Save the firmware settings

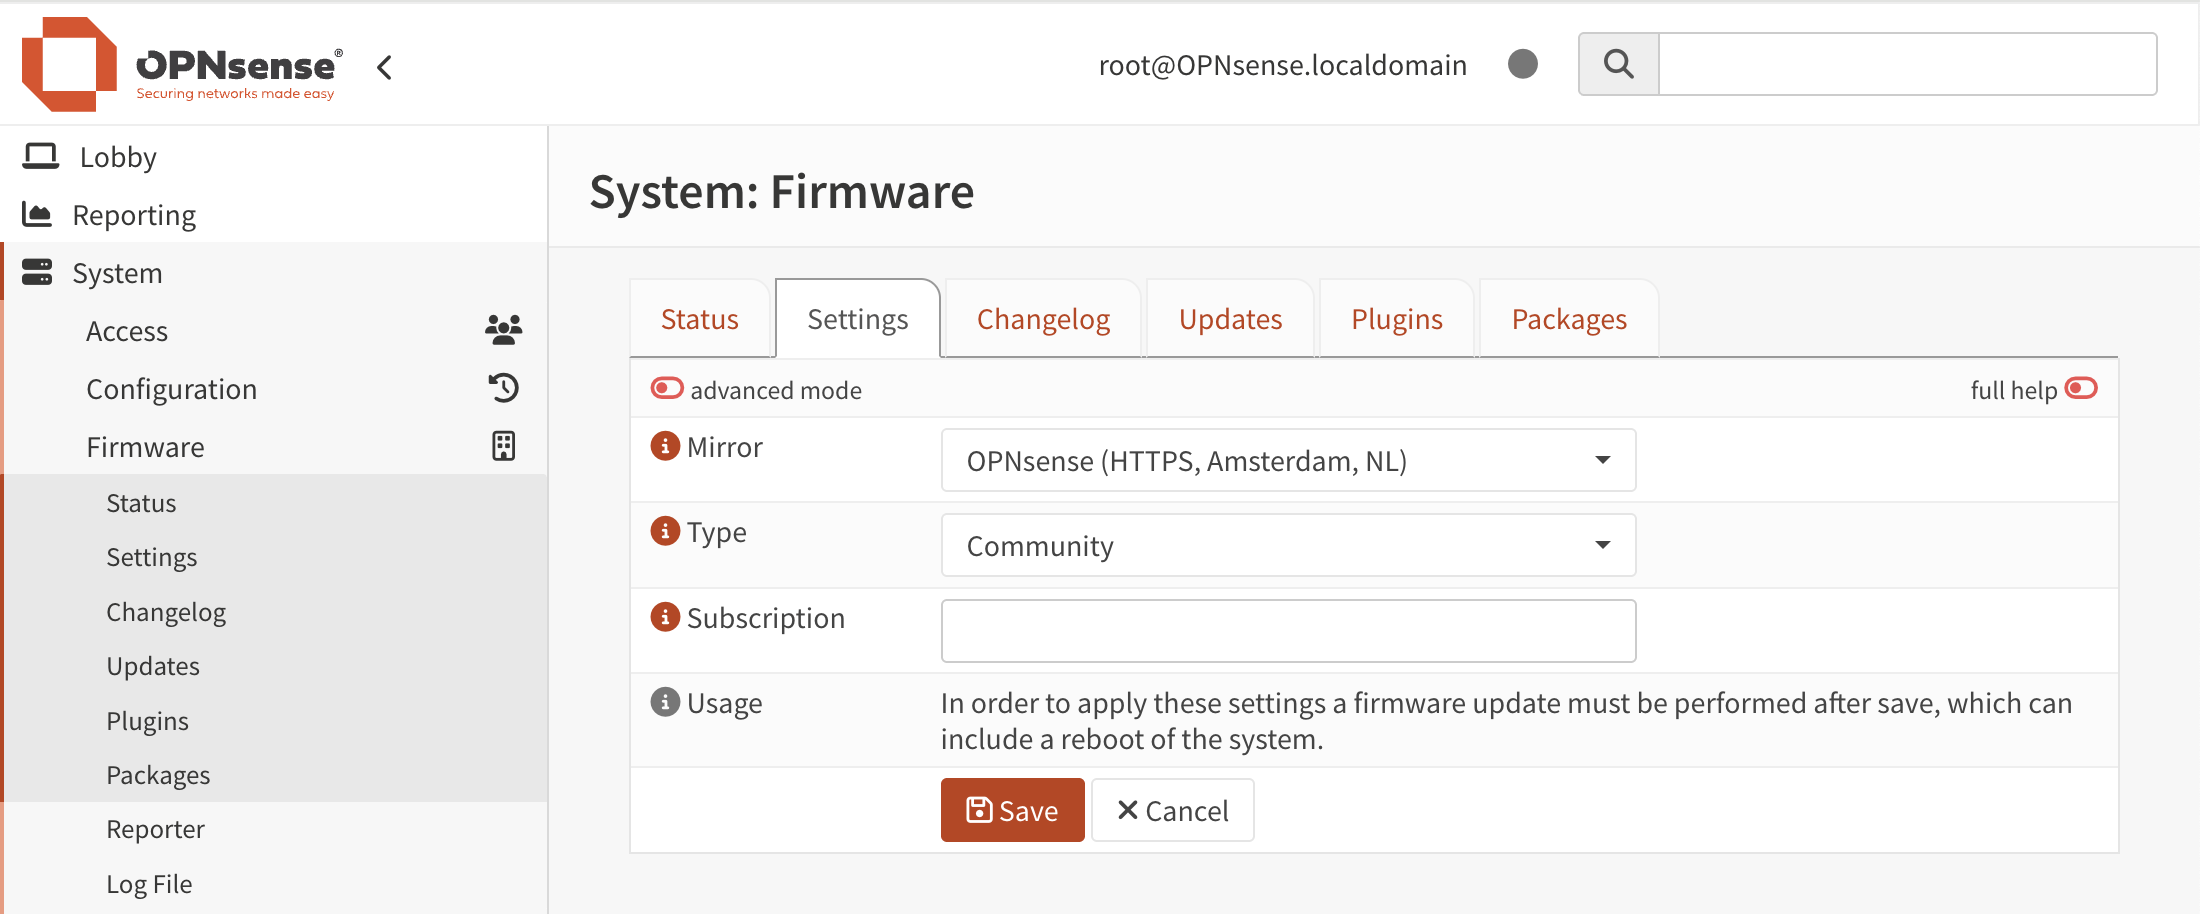[1012, 810]
